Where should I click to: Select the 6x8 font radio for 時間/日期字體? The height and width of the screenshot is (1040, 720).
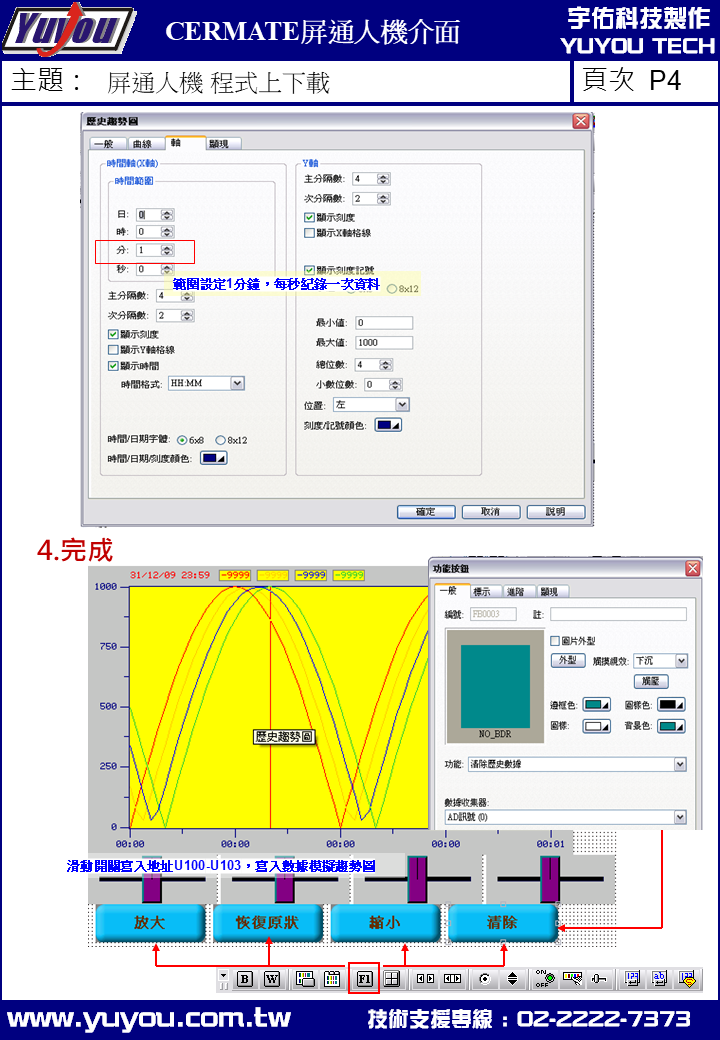coord(182,440)
